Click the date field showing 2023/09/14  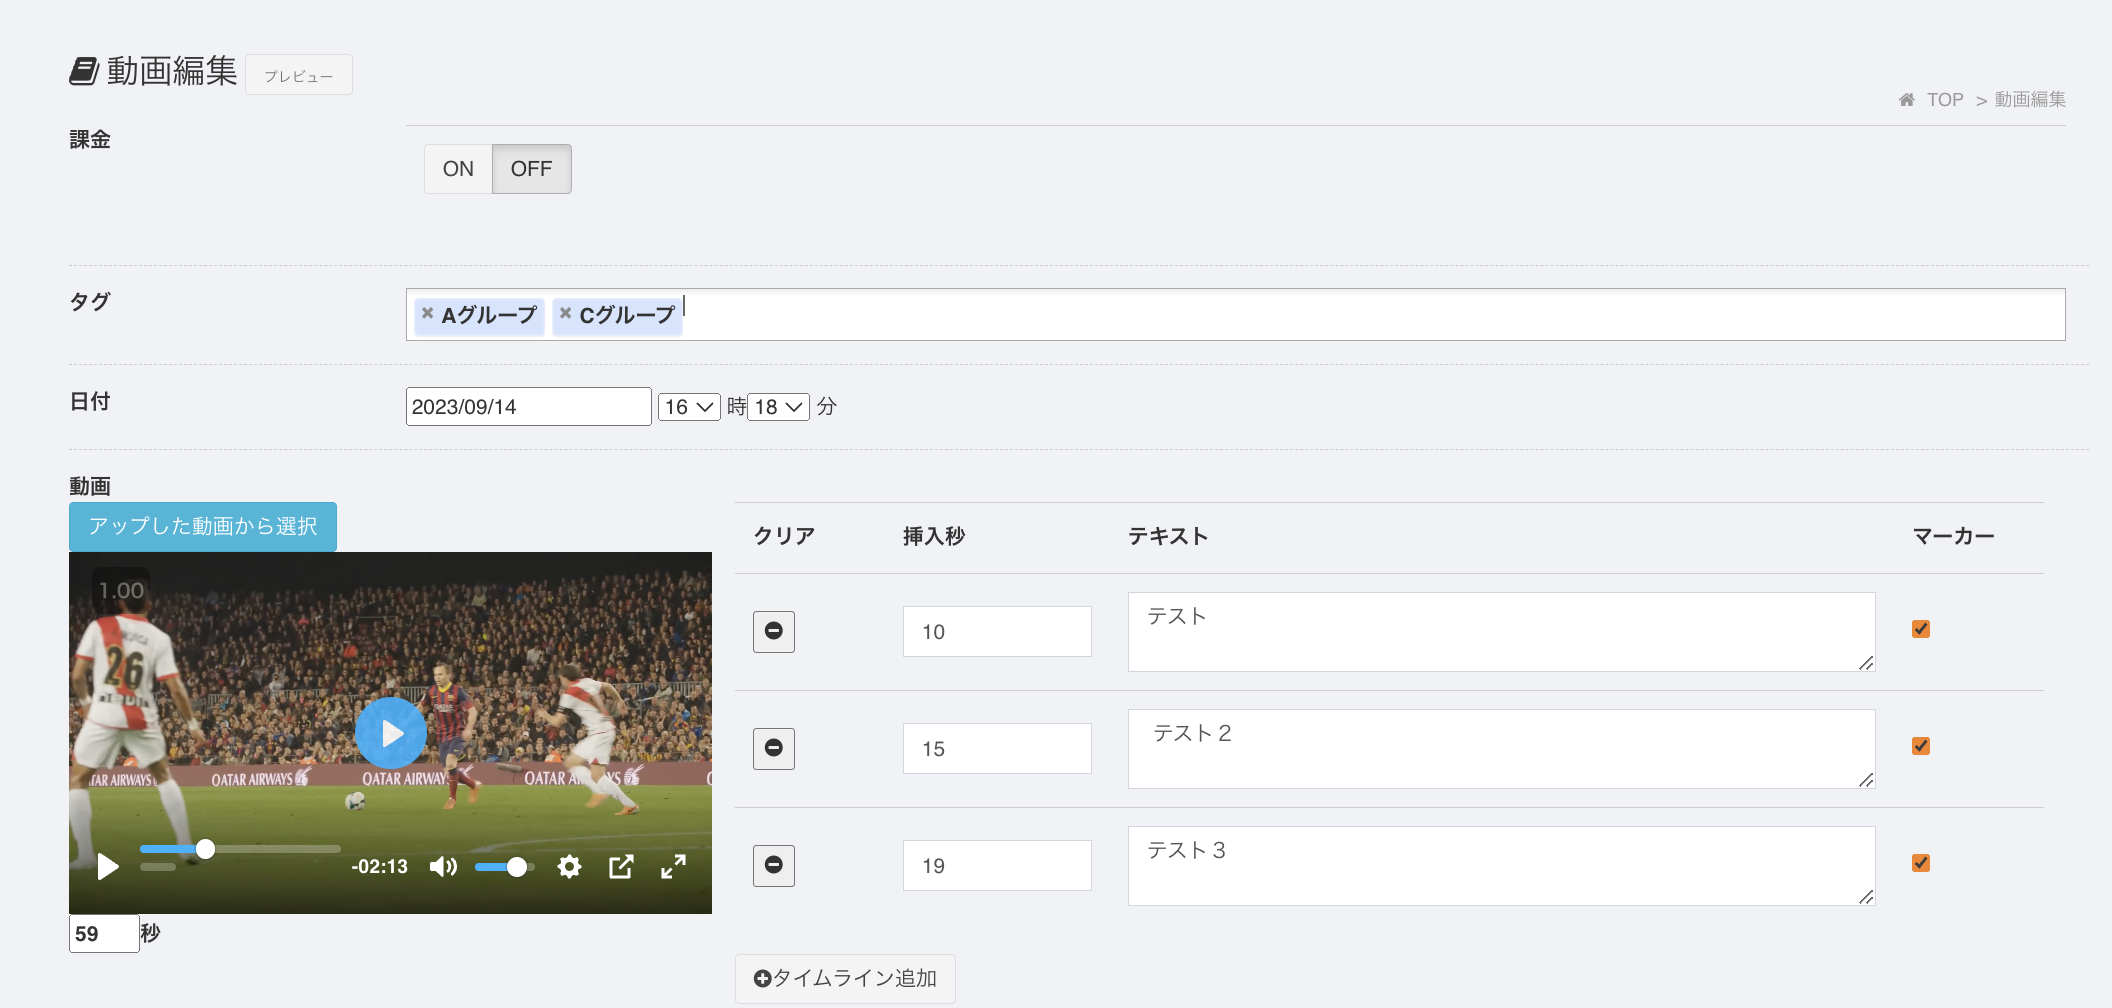pyautogui.click(x=529, y=407)
